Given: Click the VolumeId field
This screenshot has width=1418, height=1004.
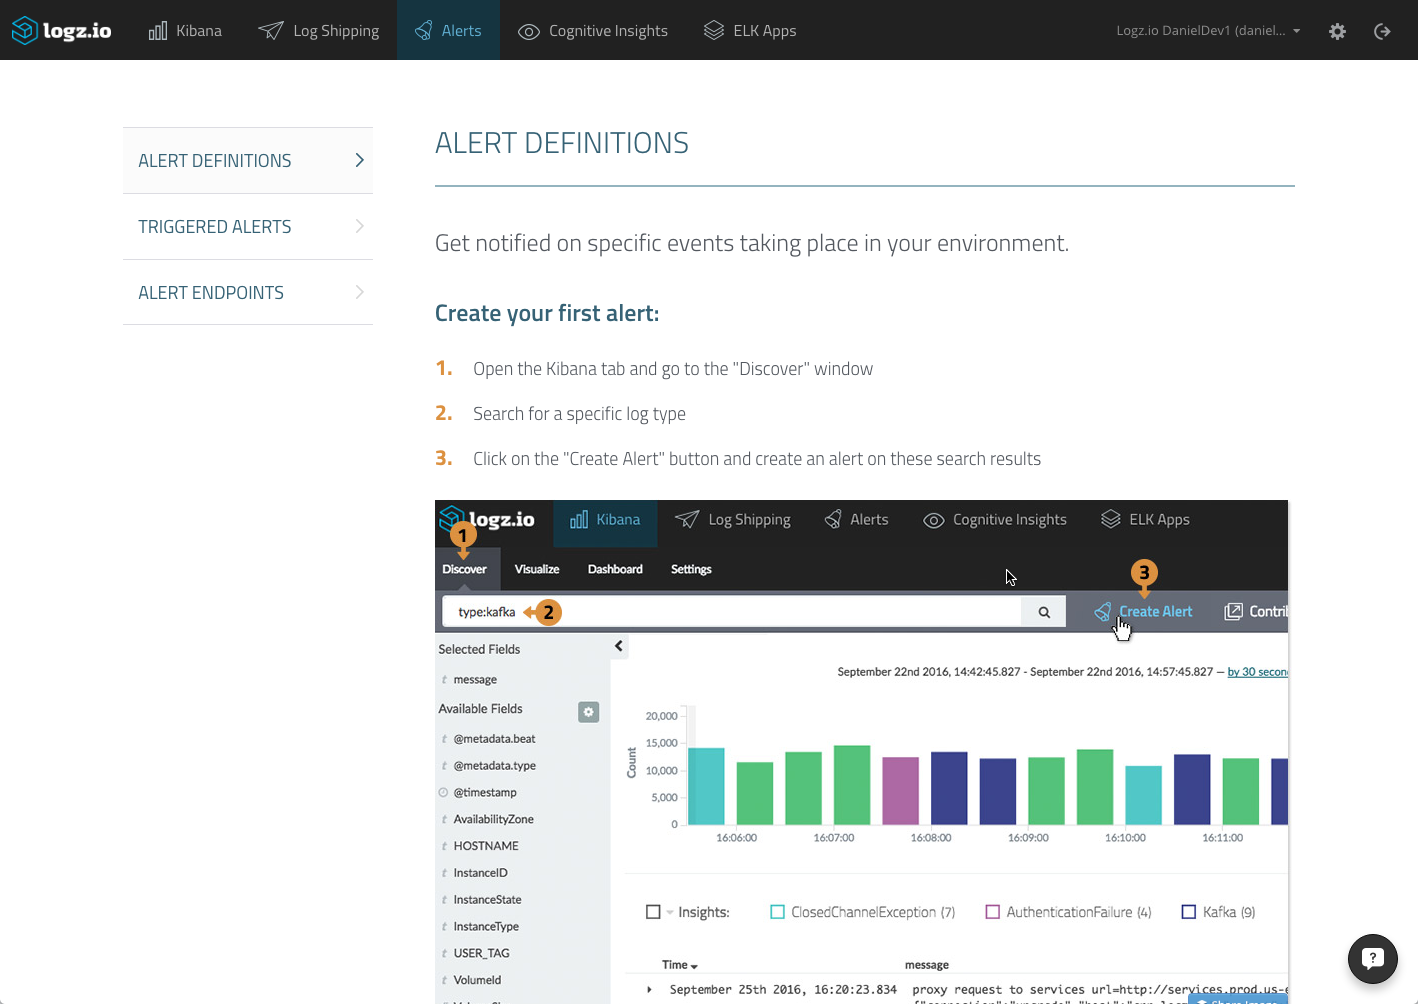Looking at the screenshot, I should tap(477, 980).
